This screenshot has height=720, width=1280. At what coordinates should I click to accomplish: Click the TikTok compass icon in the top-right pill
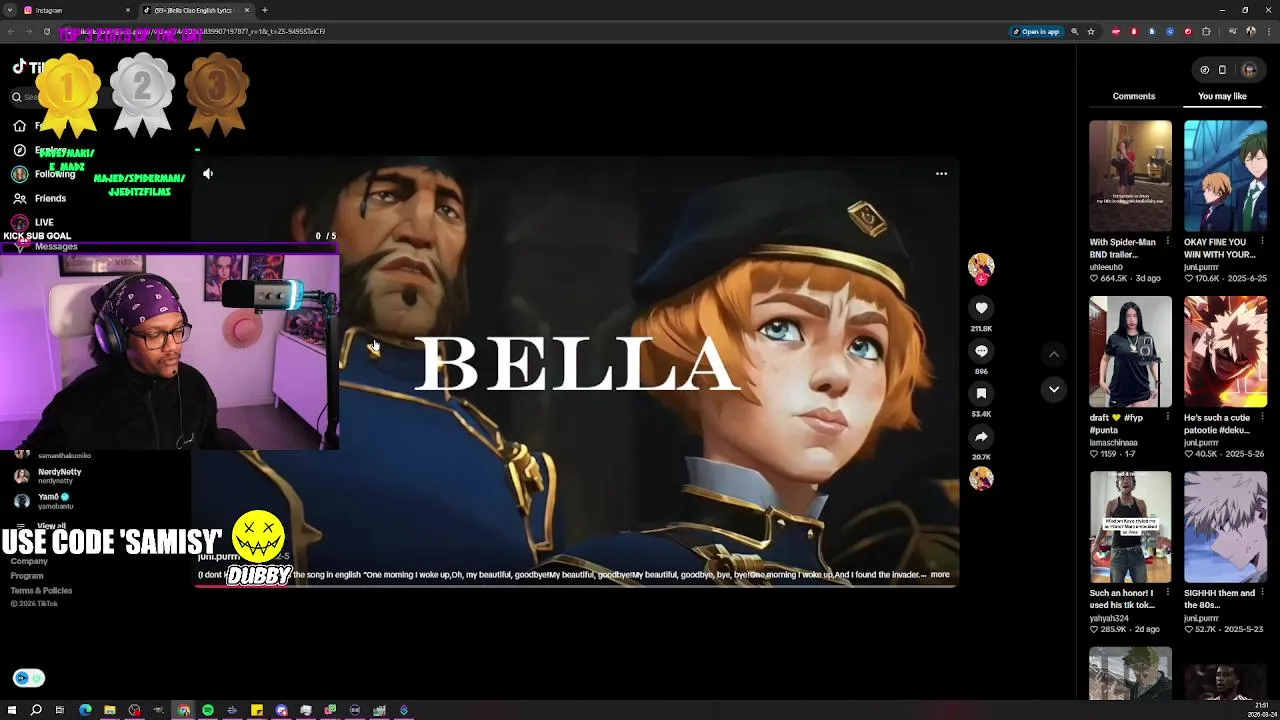(x=1204, y=70)
